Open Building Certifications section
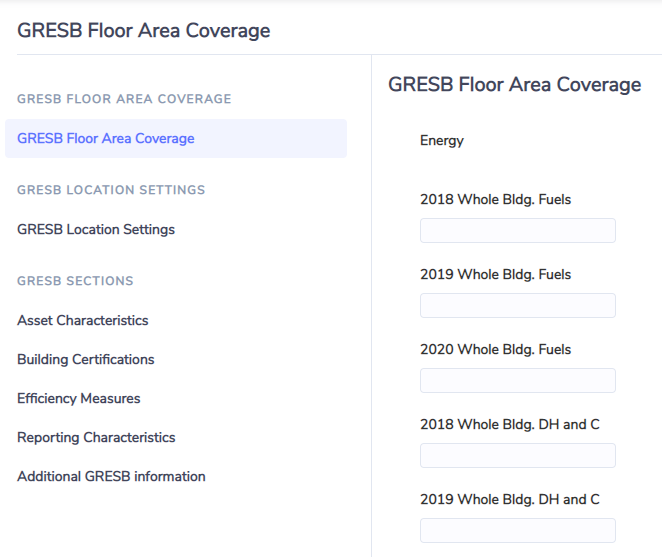The image size is (662, 557). (x=86, y=359)
